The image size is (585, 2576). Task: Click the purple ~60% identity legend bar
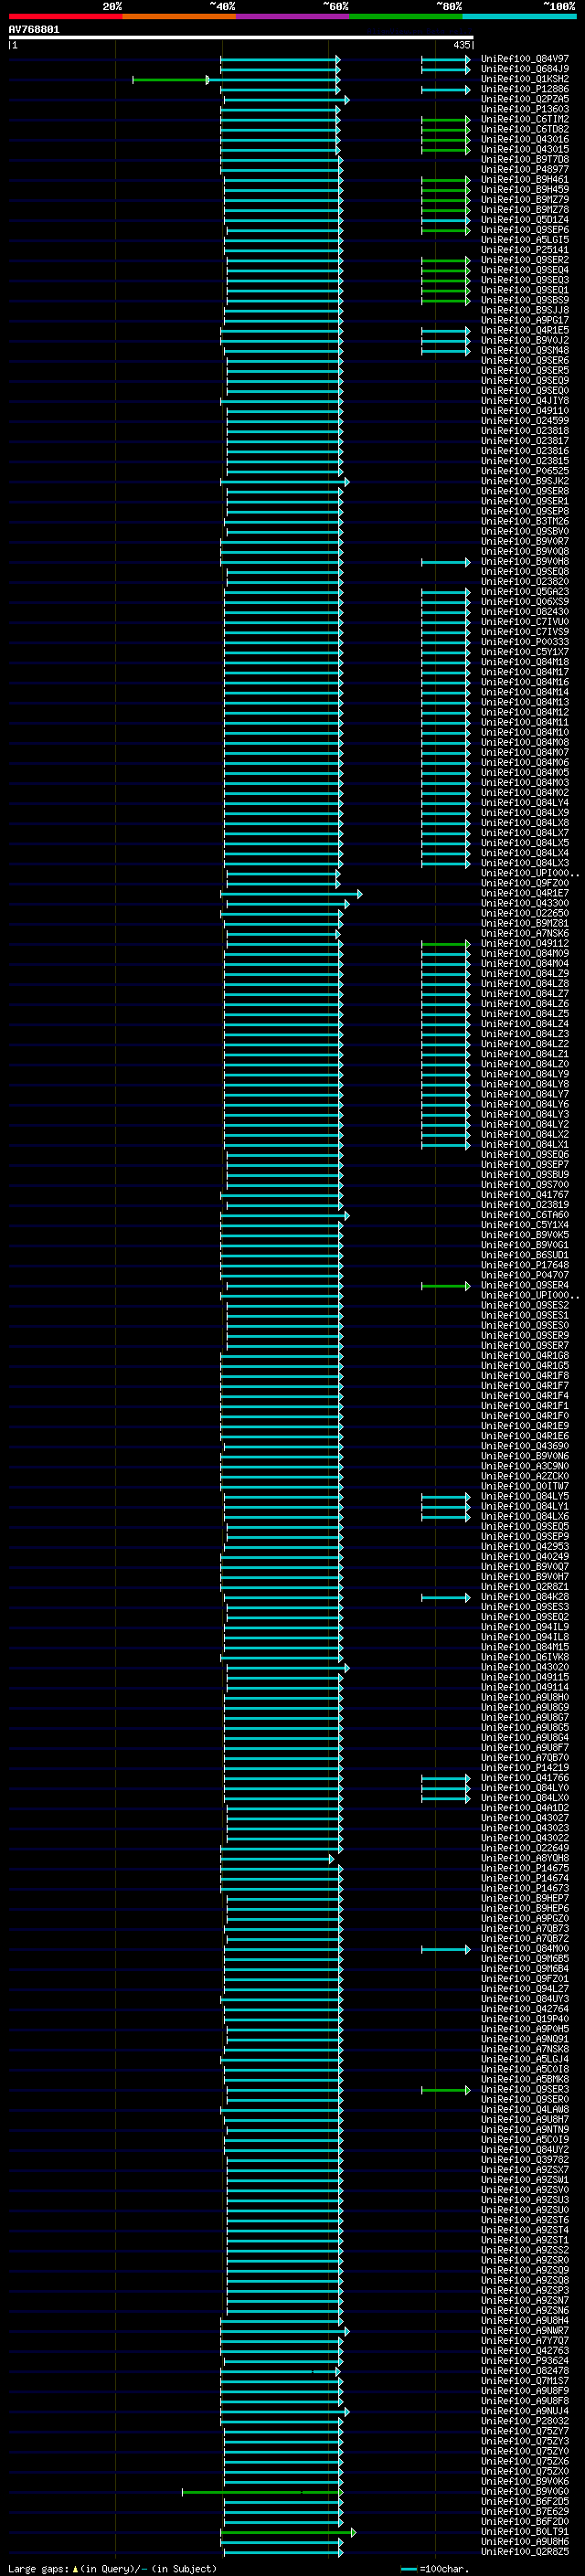pos(292,16)
